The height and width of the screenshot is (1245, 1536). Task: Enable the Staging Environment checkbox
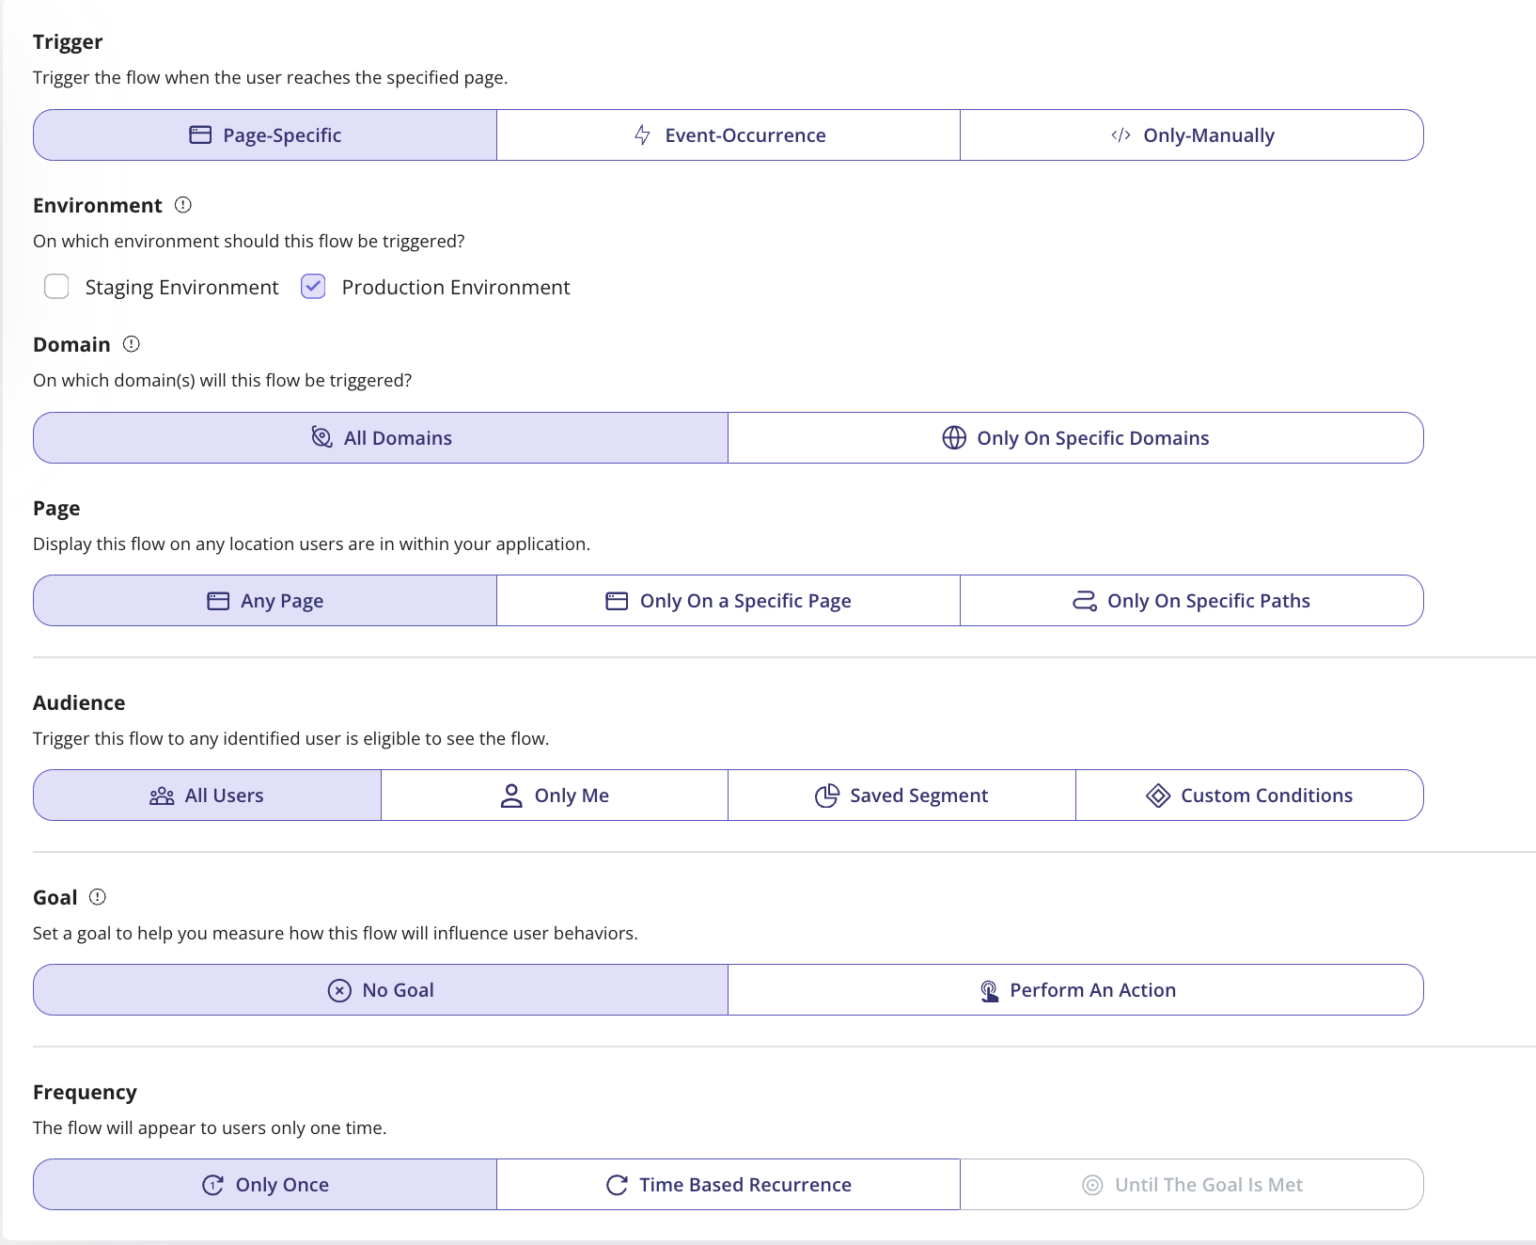[57, 287]
